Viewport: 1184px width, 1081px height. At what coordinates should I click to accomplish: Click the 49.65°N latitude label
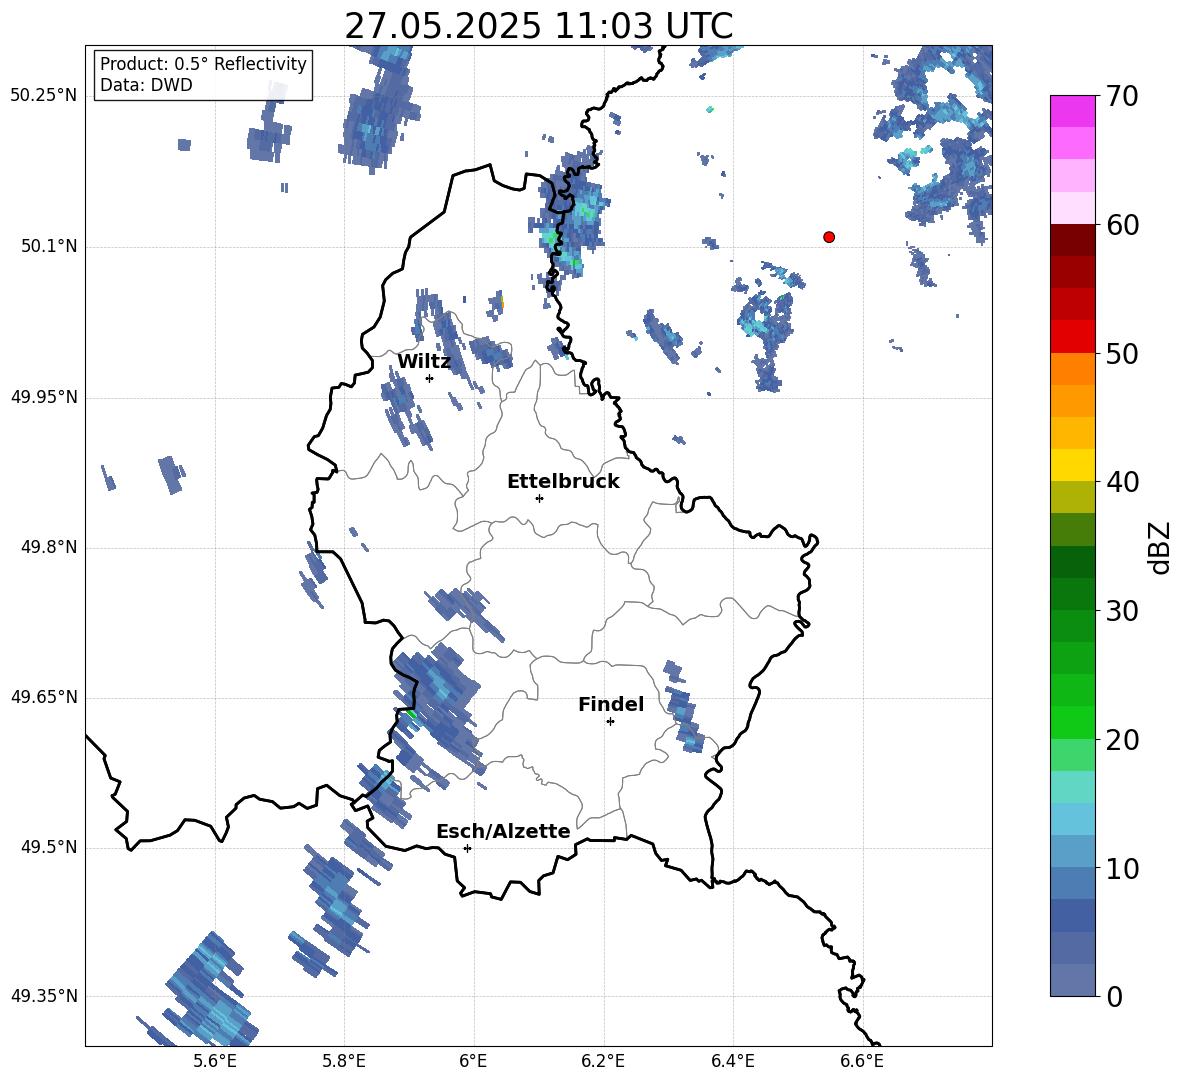click(44, 697)
